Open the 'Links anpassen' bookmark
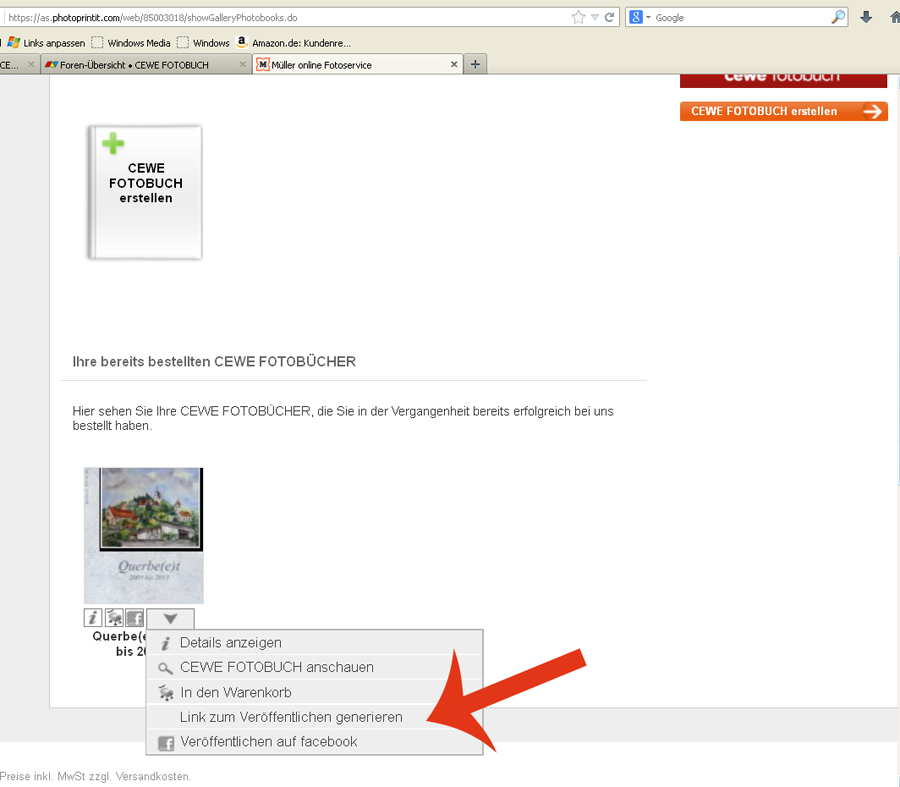The width and height of the screenshot is (900, 787). point(46,42)
